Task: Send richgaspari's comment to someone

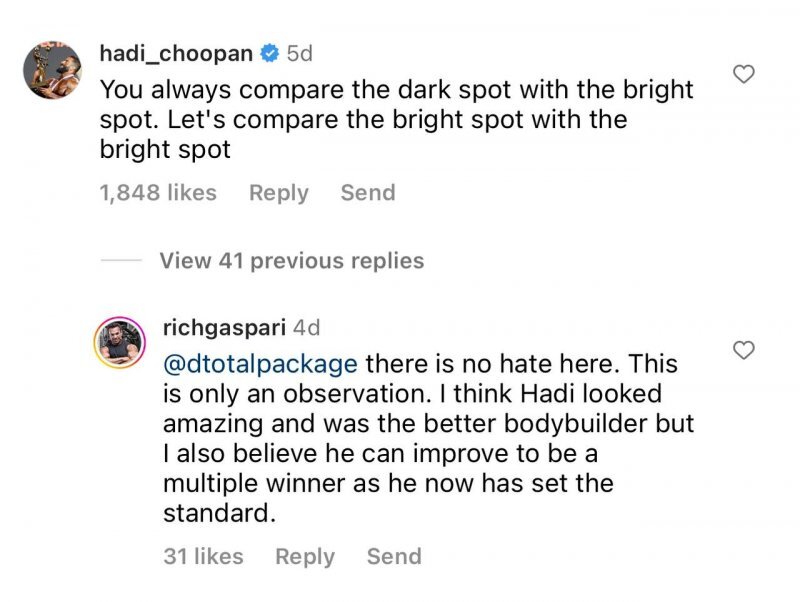Action: point(394,556)
